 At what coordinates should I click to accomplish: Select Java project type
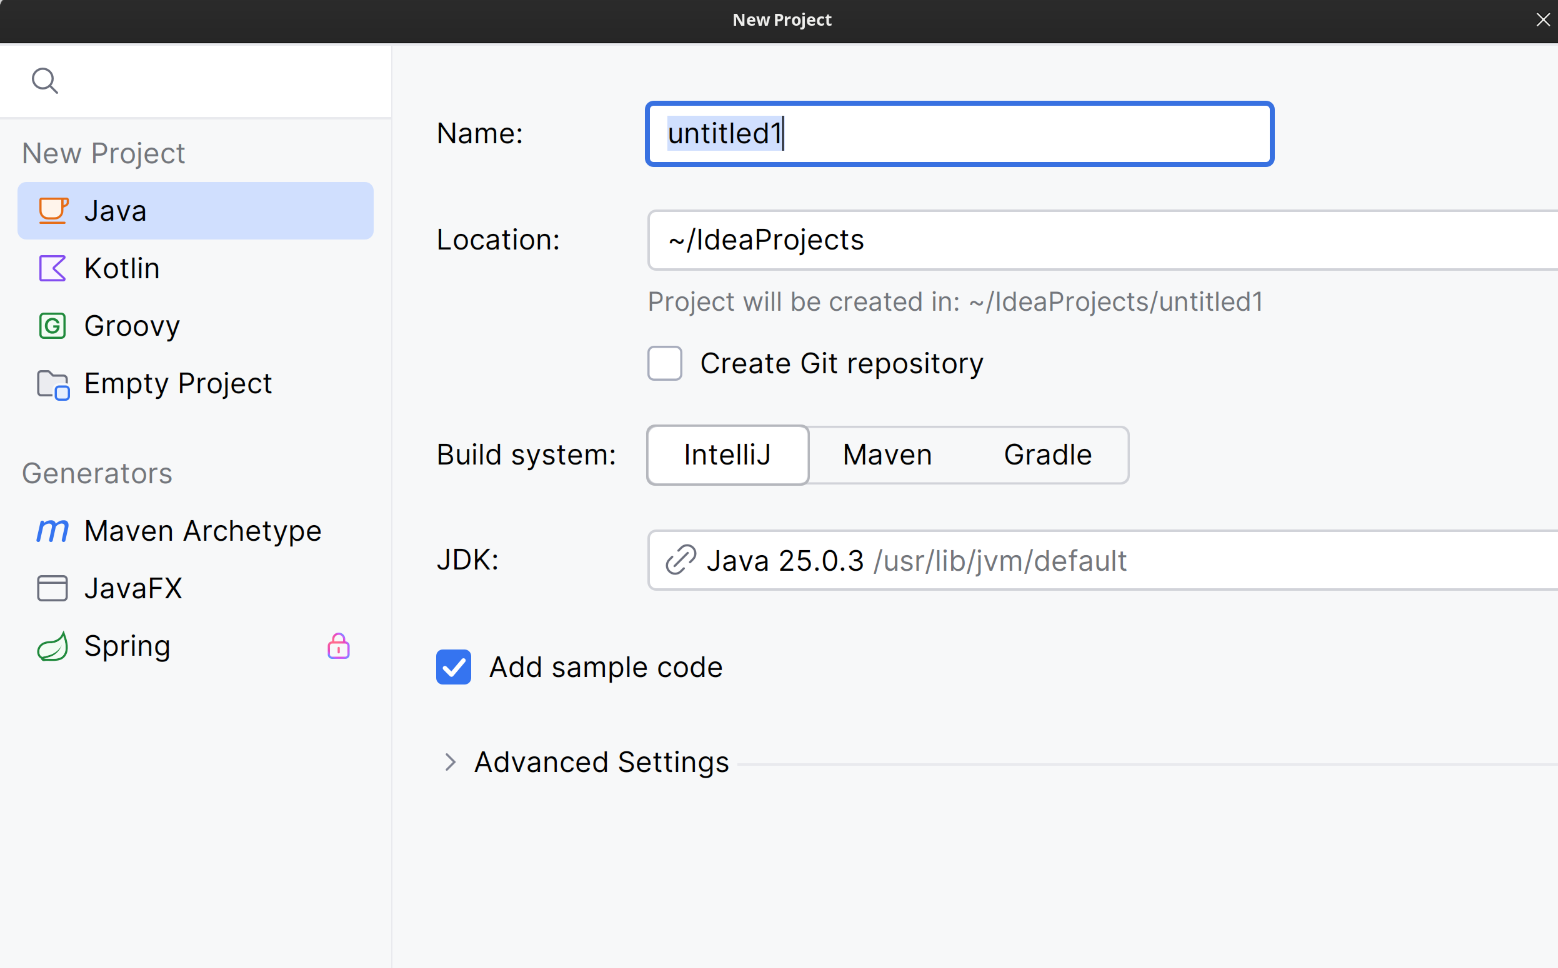(x=196, y=210)
